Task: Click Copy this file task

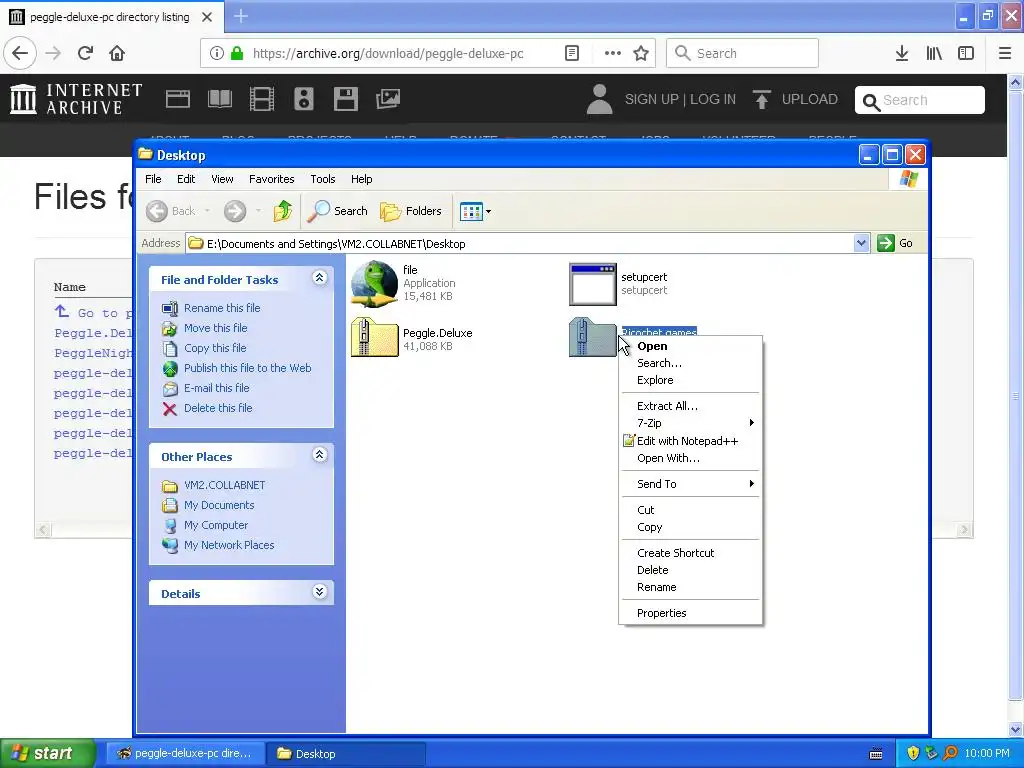Action: click(215, 348)
